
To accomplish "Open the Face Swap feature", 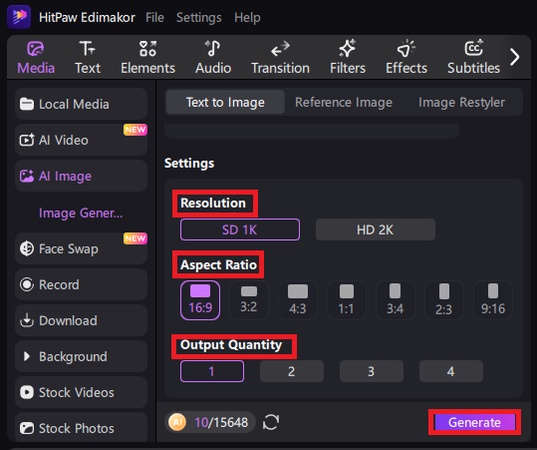I will point(81,249).
